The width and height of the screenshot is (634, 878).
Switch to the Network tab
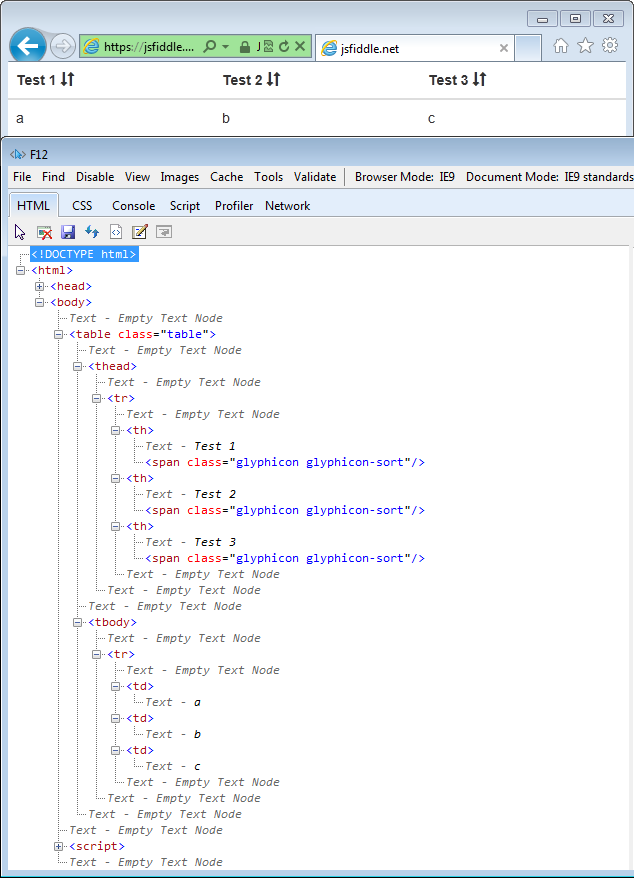tap(288, 206)
